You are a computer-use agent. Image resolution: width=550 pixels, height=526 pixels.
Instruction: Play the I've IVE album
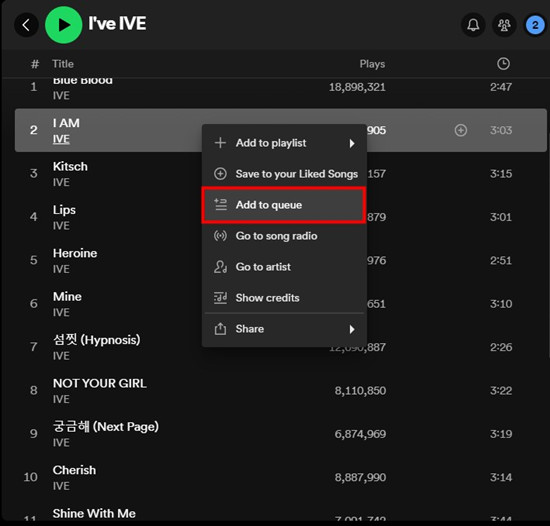point(63,25)
